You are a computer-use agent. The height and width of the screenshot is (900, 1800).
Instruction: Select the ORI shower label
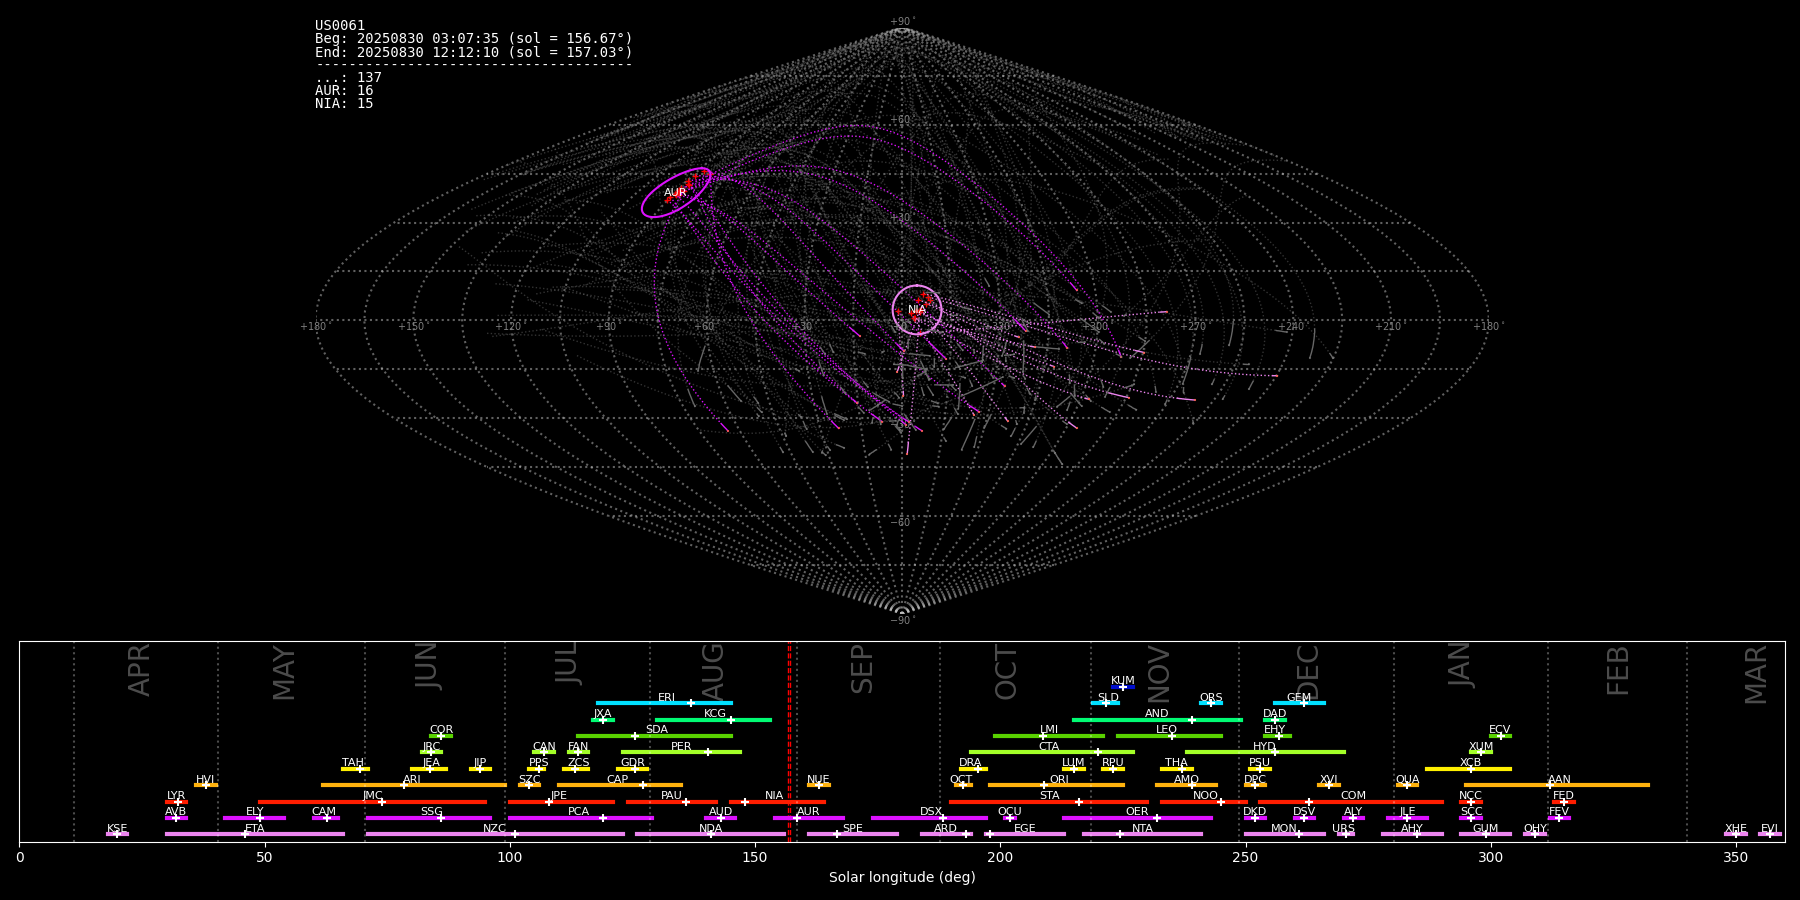[x=1059, y=780]
